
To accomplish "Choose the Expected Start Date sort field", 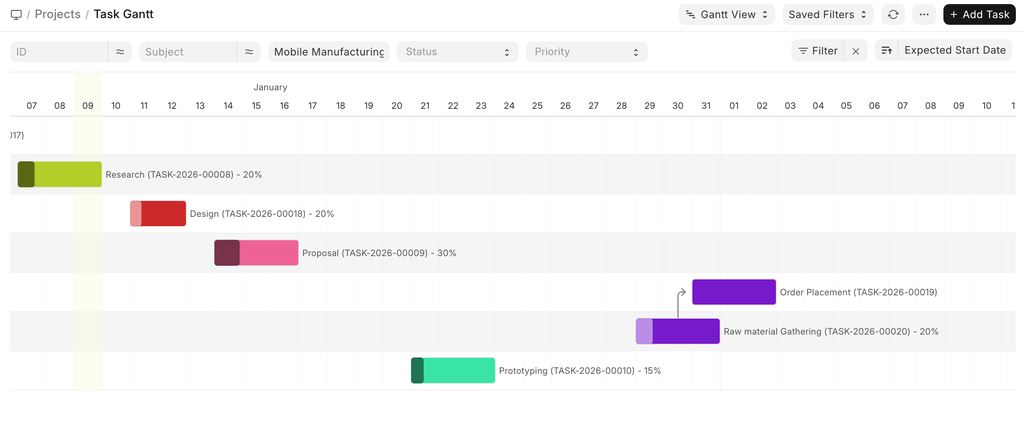I will click(954, 51).
